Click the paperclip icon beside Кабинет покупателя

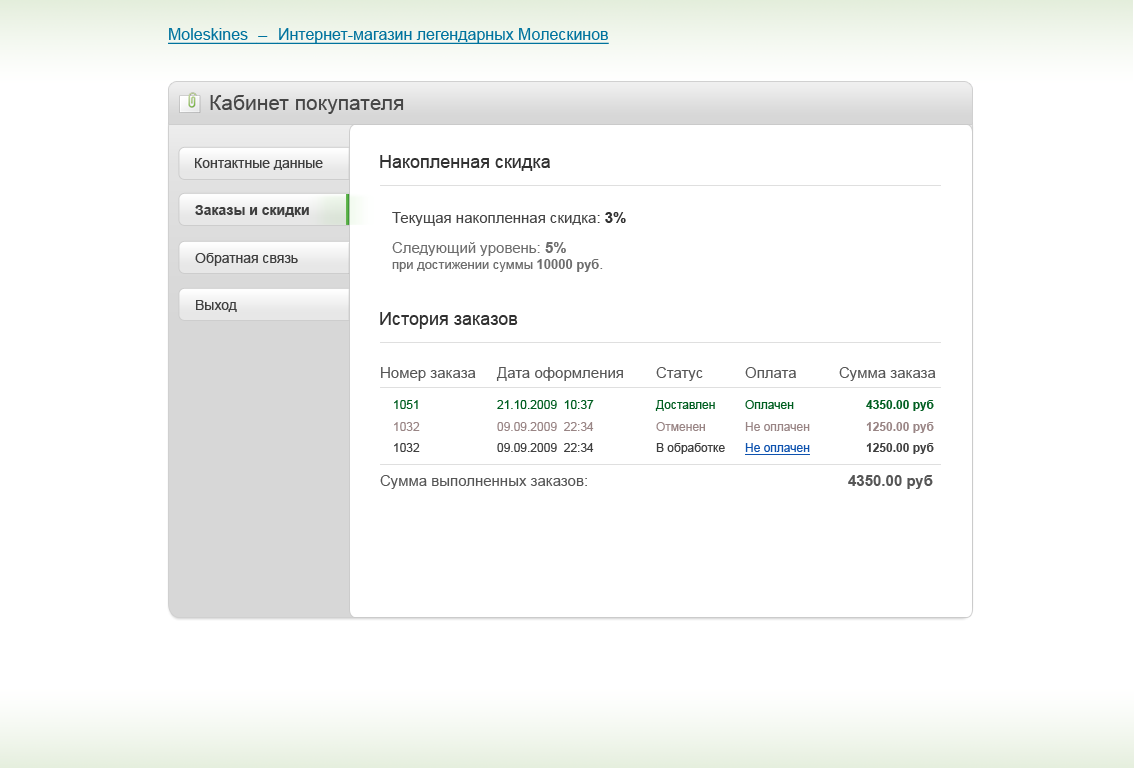click(x=190, y=103)
